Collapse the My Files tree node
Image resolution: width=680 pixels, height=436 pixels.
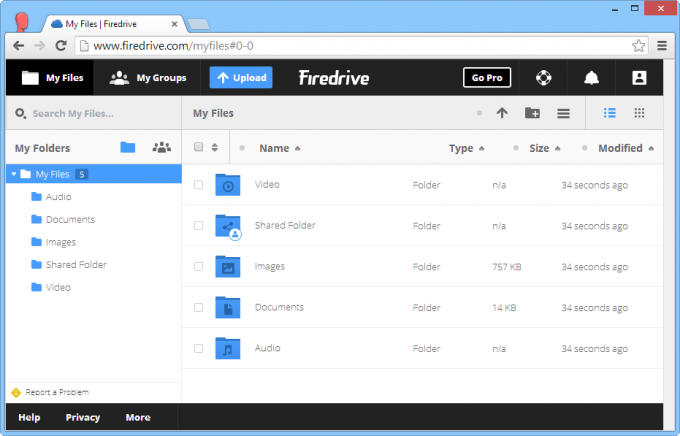14,174
